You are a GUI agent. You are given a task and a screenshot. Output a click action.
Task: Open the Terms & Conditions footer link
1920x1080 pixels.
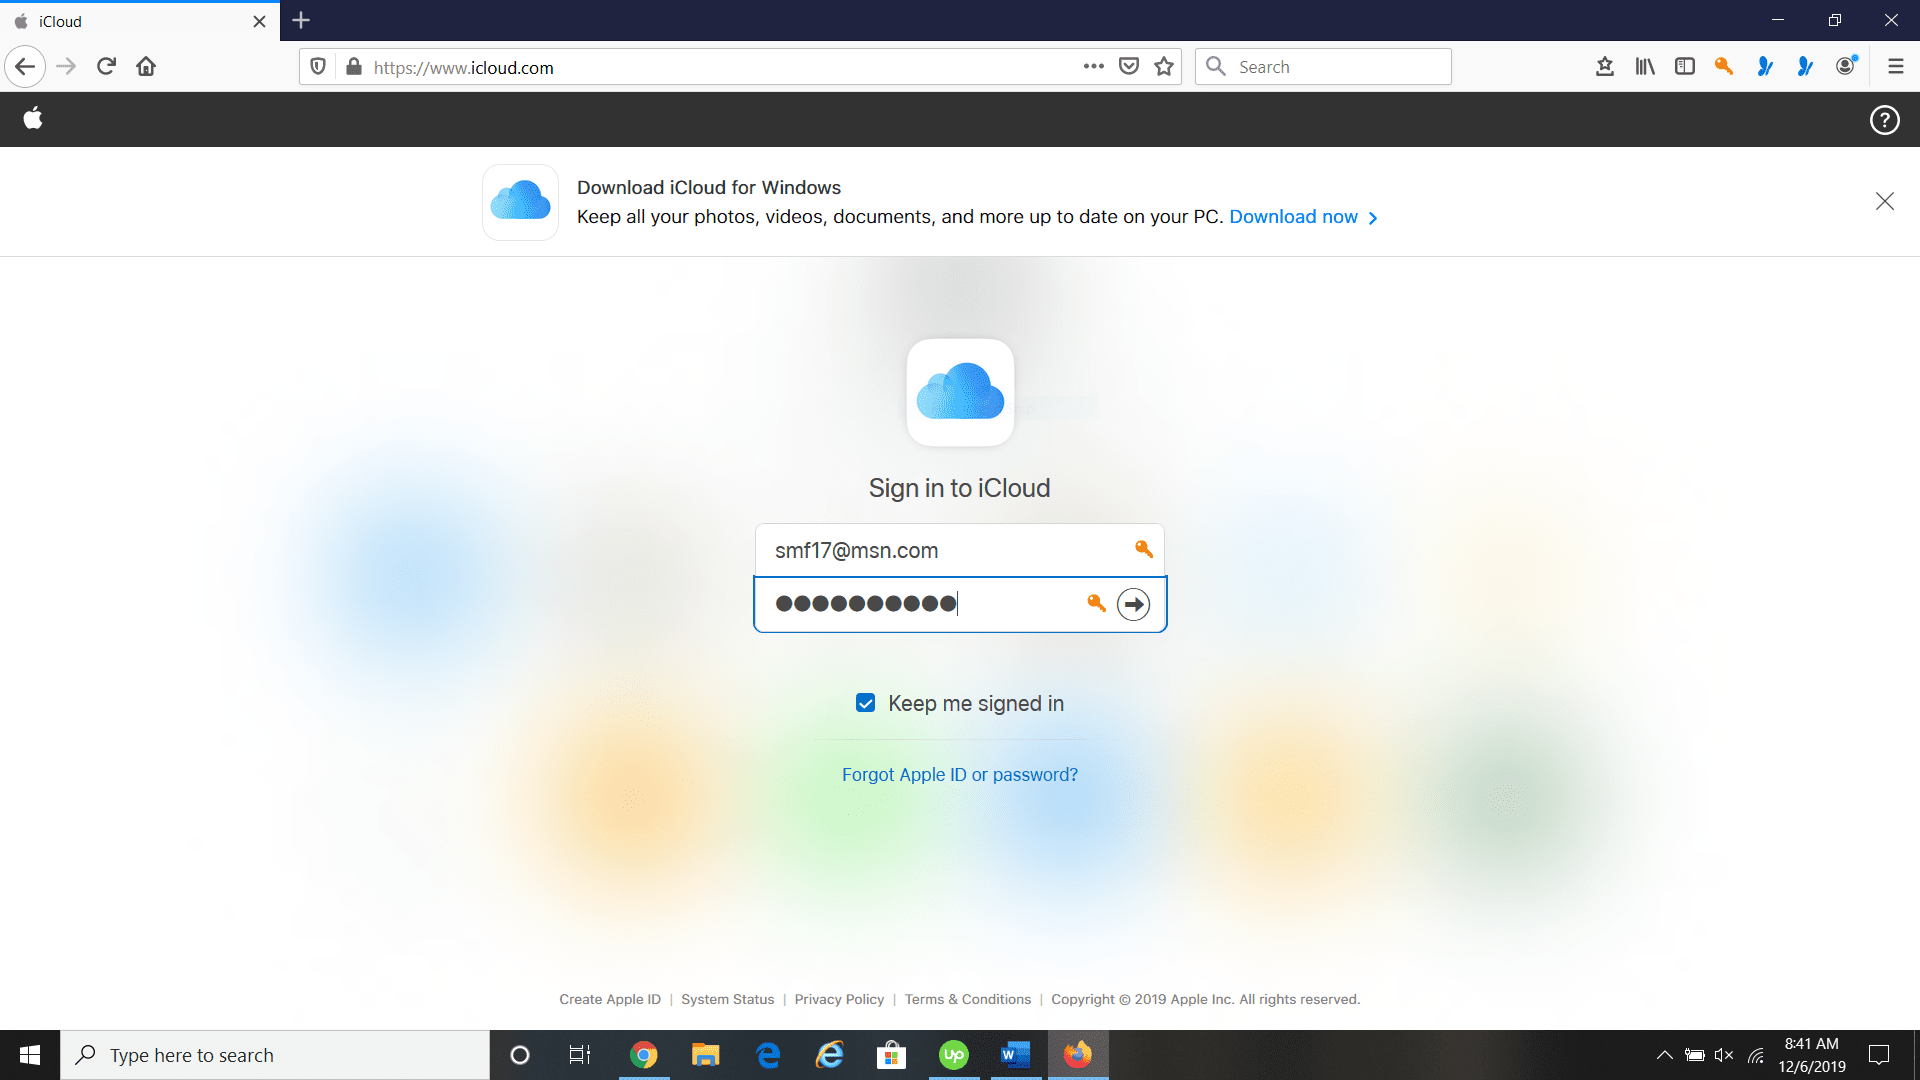(x=968, y=999)
